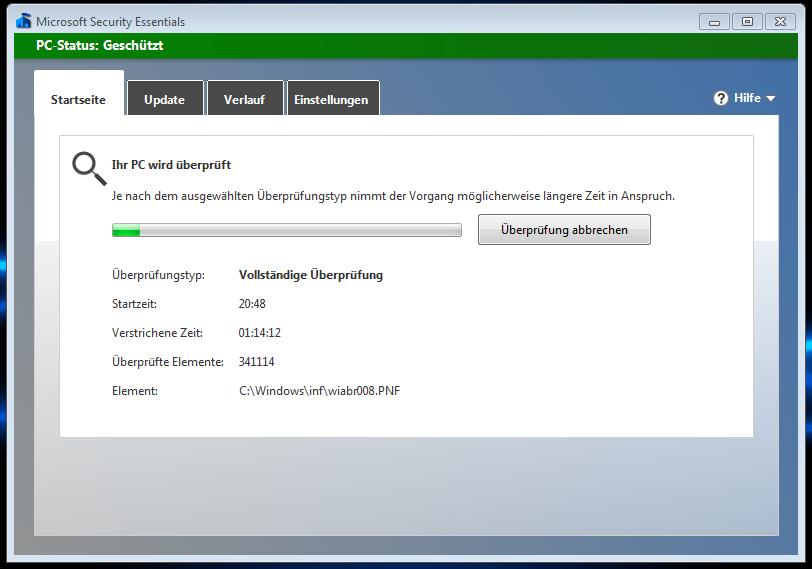Open the Verlauf tab
The width and height of the screenshot is (812, 569).
coord(244,99)
